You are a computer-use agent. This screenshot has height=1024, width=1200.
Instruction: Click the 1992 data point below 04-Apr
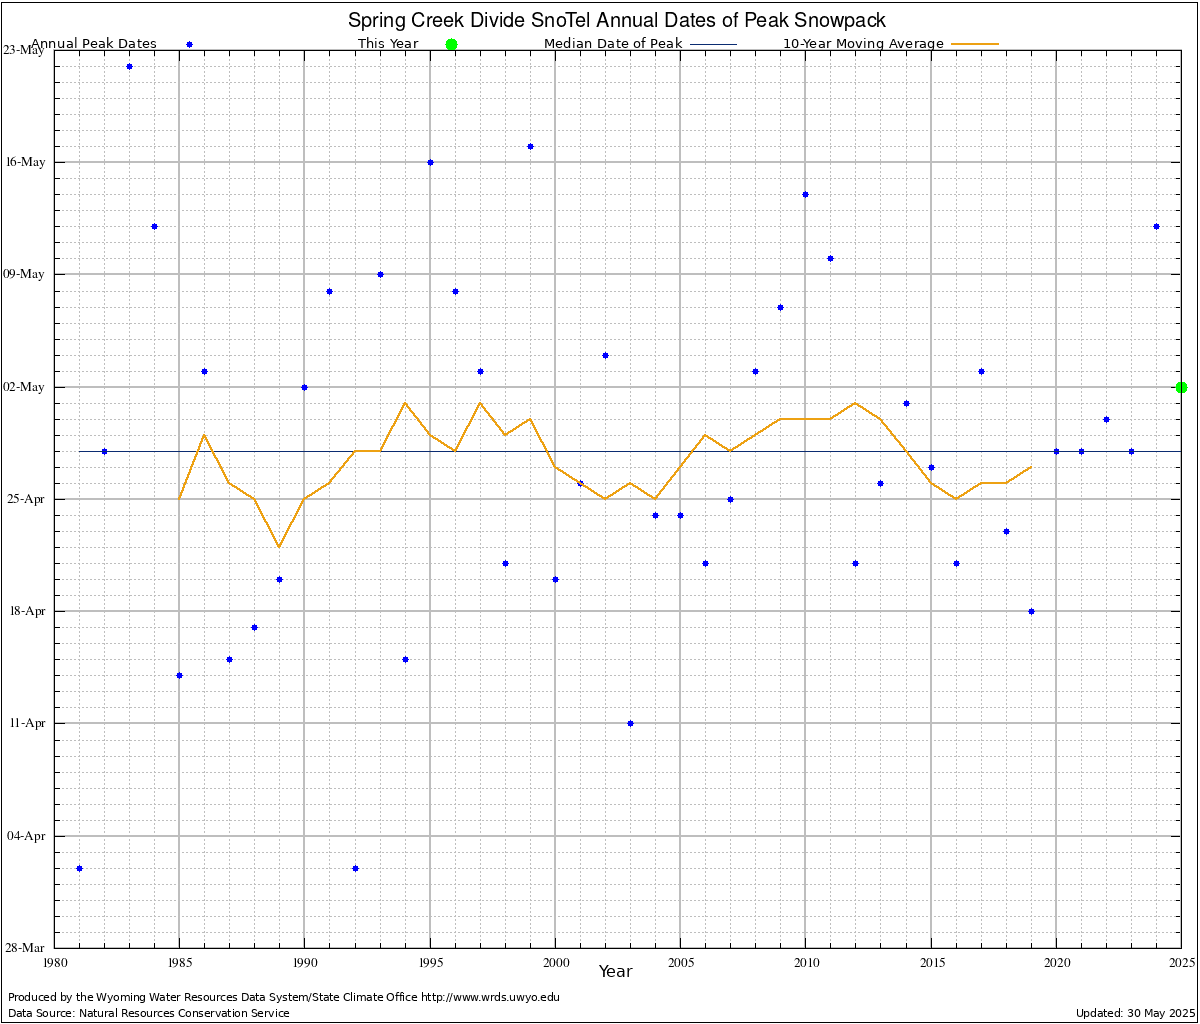(x=355, y=868)
